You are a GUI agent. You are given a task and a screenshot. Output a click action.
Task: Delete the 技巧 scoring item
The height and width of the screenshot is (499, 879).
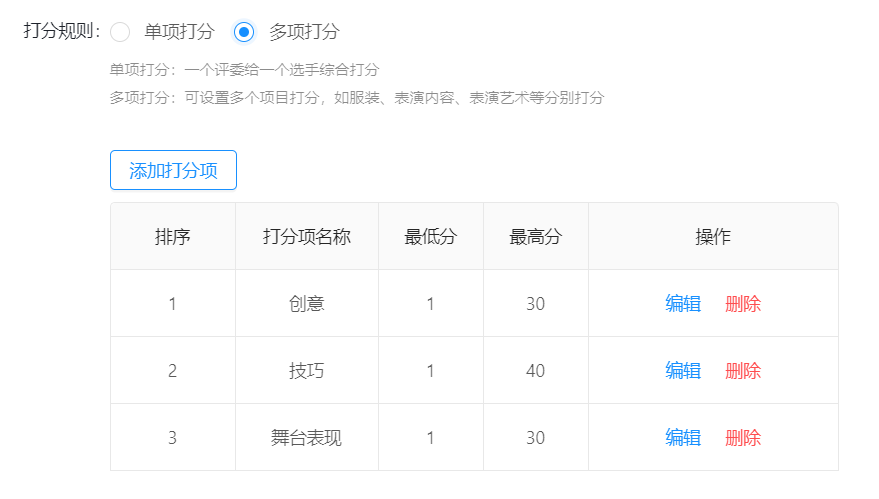pyautogui.click(x=743, y=371)
